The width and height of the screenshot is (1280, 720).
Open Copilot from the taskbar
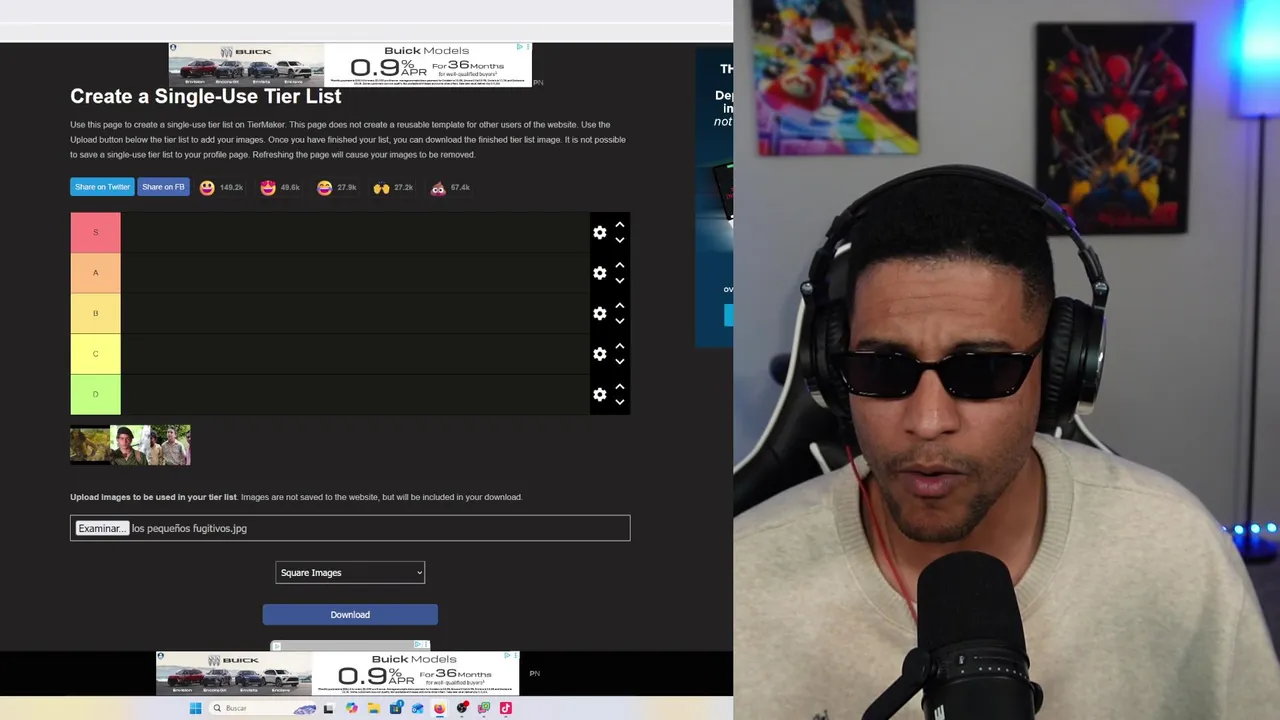coord(351,708)
